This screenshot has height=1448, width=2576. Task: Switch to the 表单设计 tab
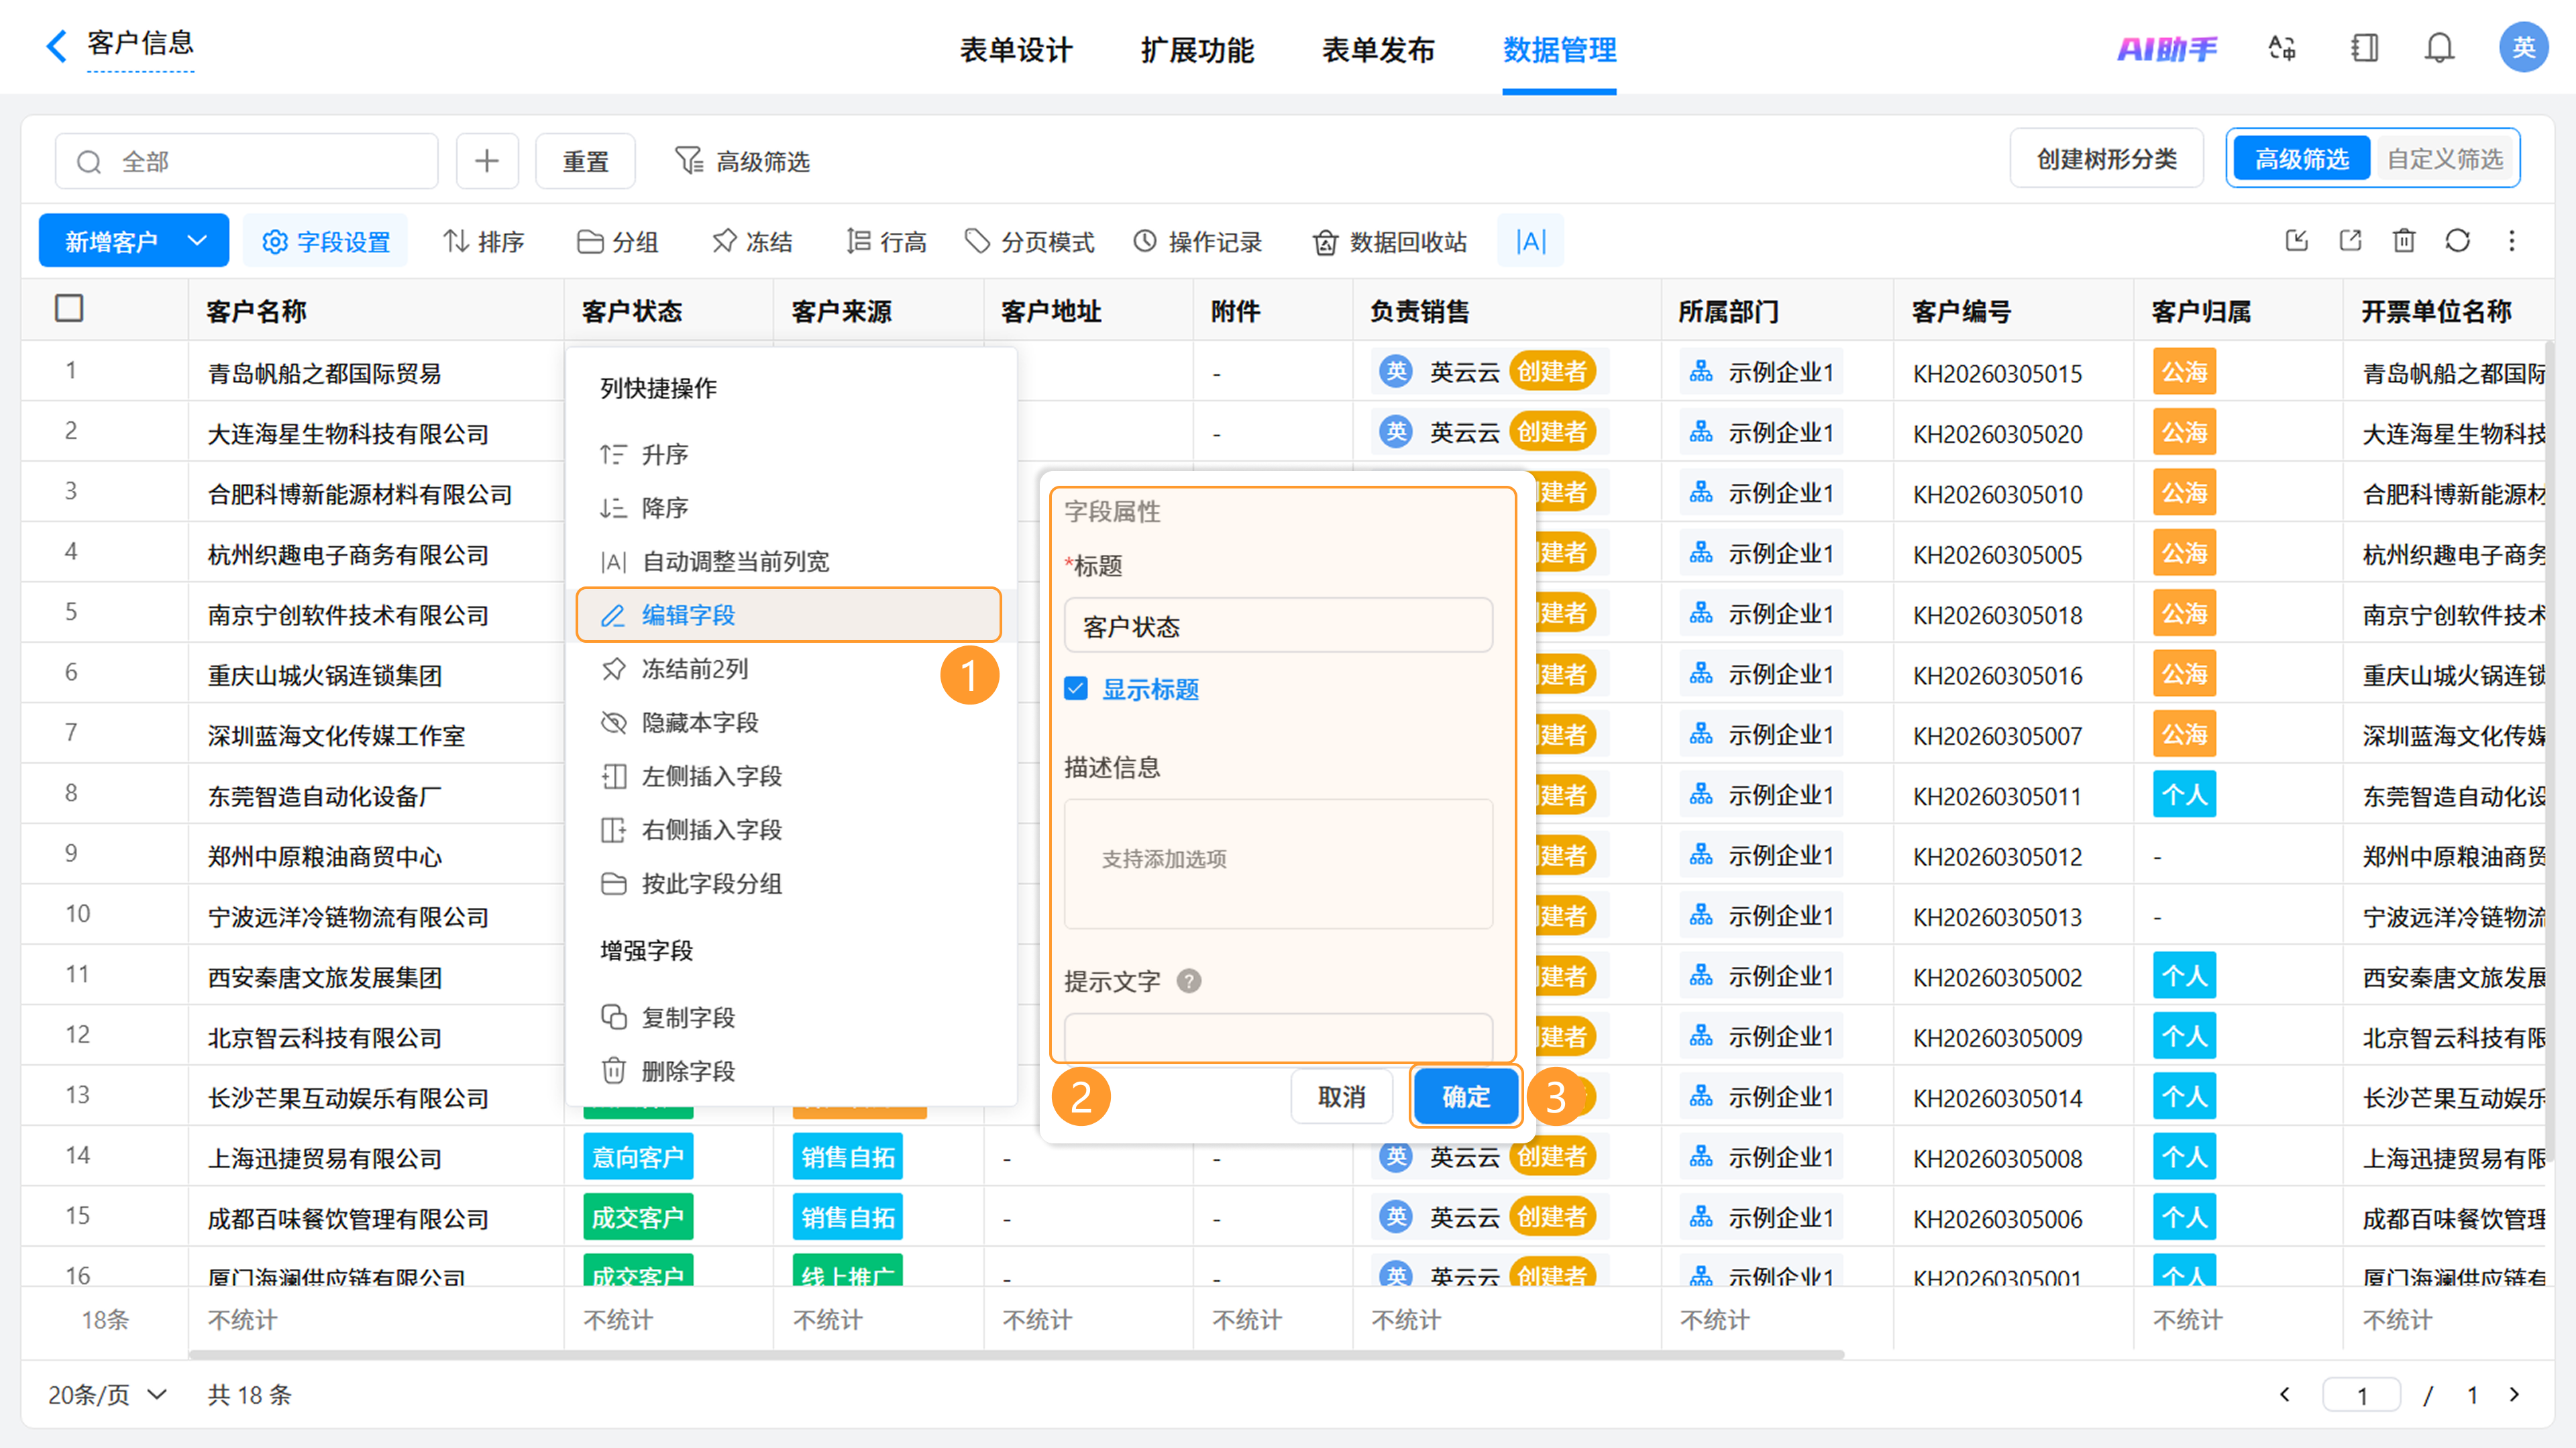point(1016,49)
